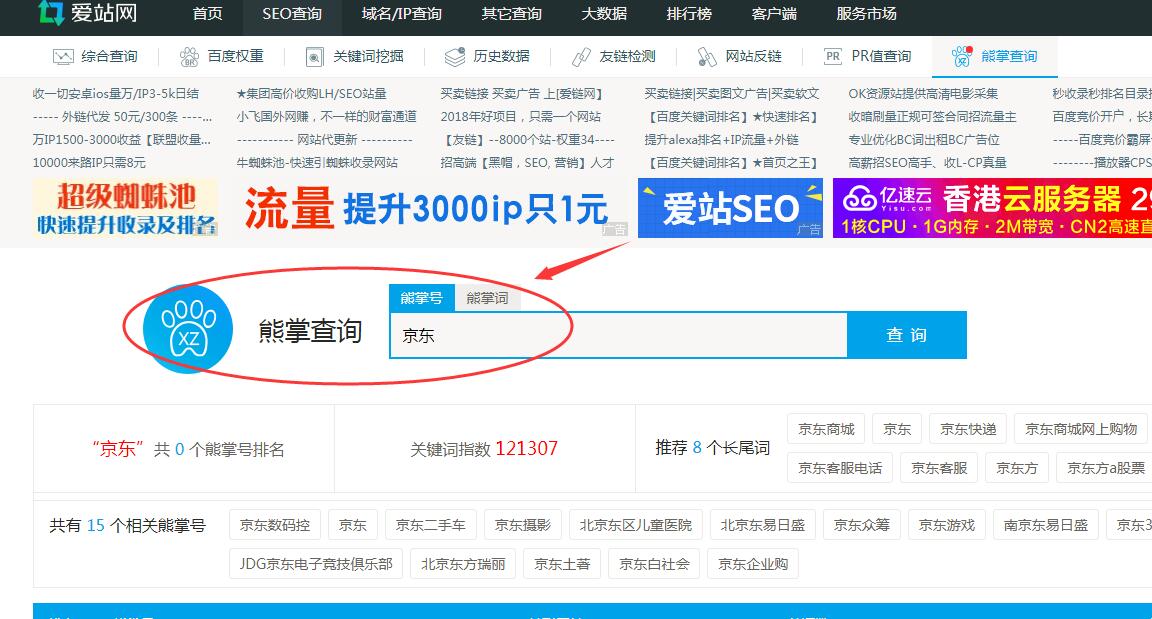Open the 京东白社会 related account
This screenshot has width=1152, height=619.
pos(654,564)
